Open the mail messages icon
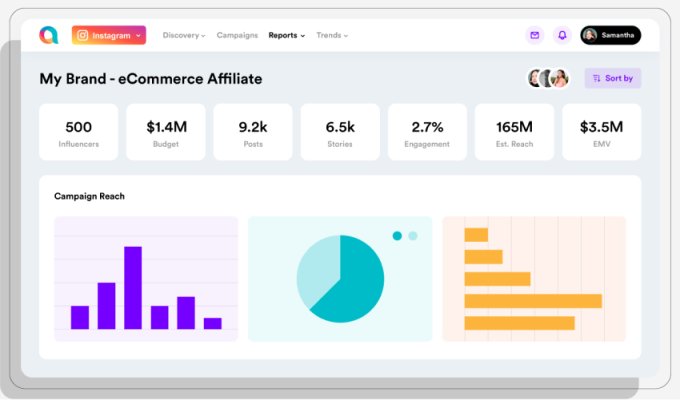 [x=534, y=35]
